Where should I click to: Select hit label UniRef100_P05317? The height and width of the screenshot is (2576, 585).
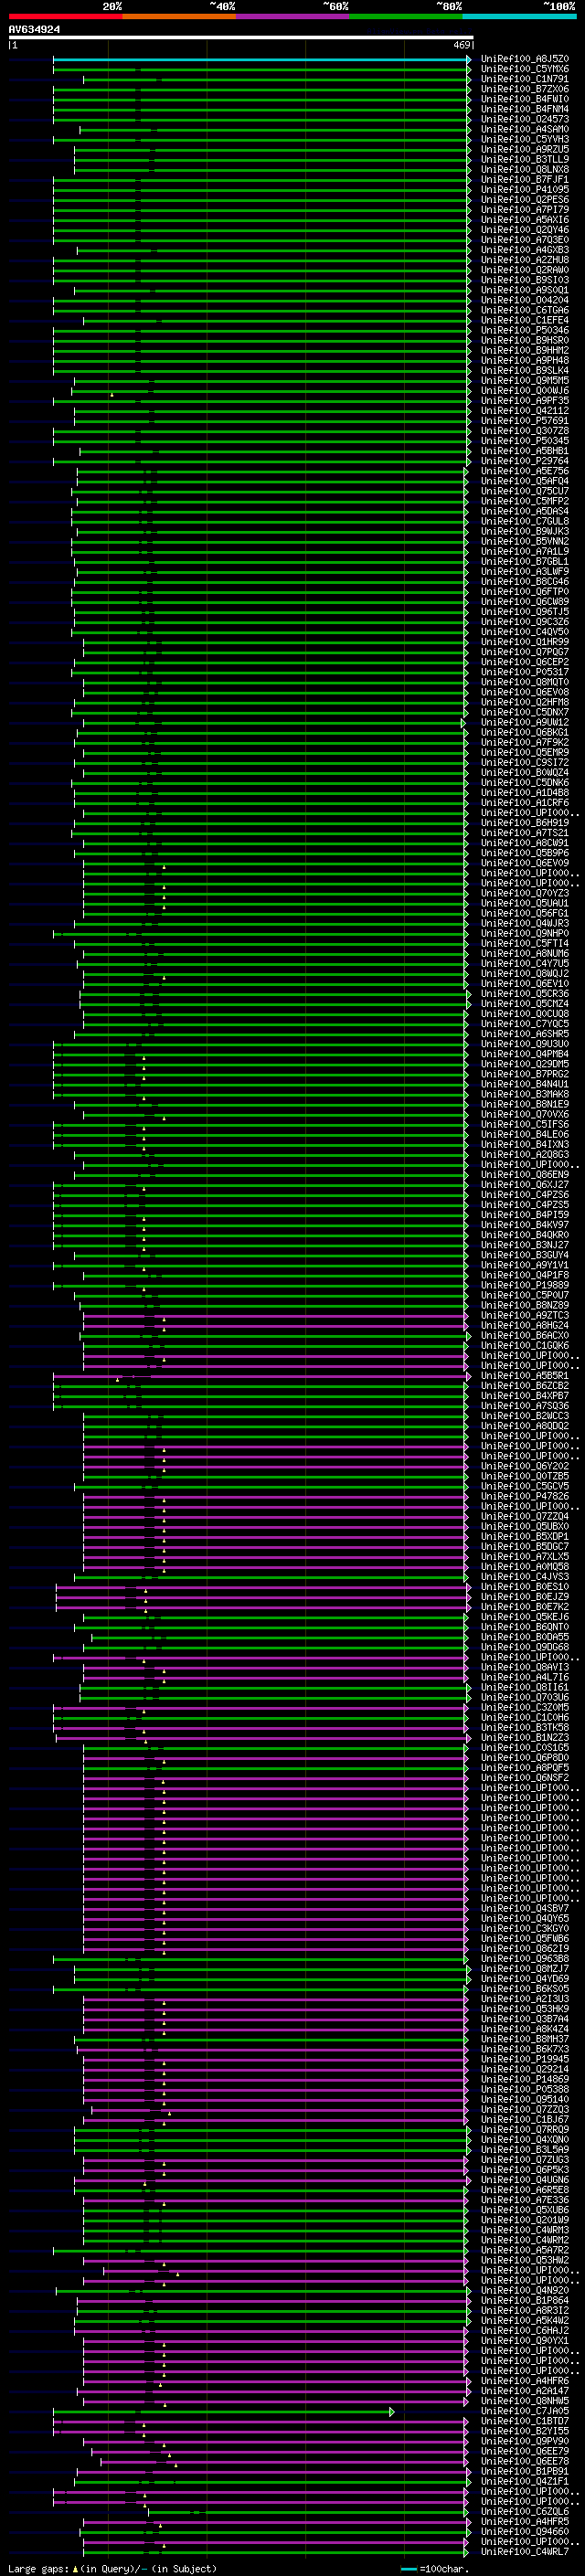(x=524, y=672)
